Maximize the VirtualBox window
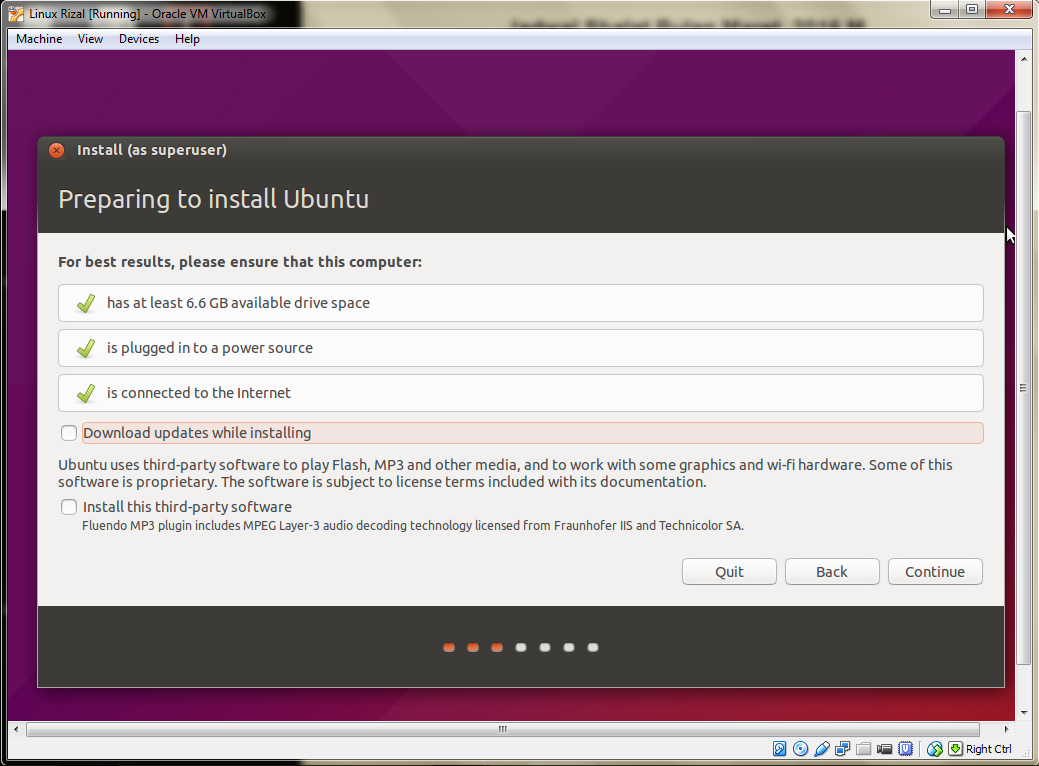1039x766 pixels. (x=971, y=10)
